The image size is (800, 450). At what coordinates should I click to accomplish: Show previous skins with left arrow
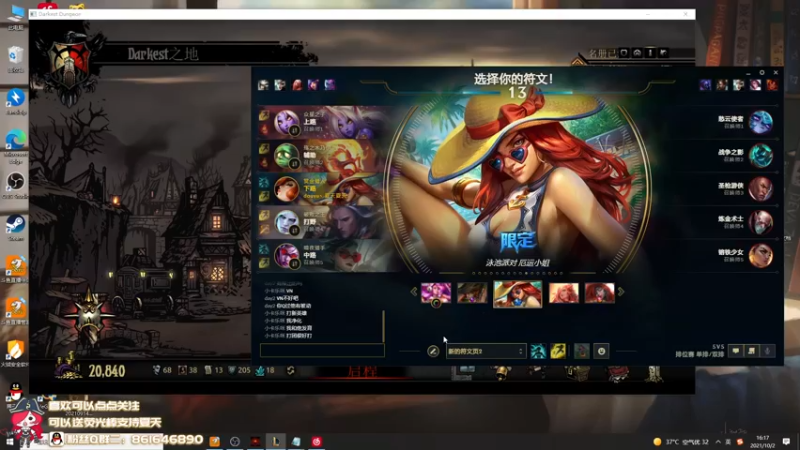coord(414,292)
